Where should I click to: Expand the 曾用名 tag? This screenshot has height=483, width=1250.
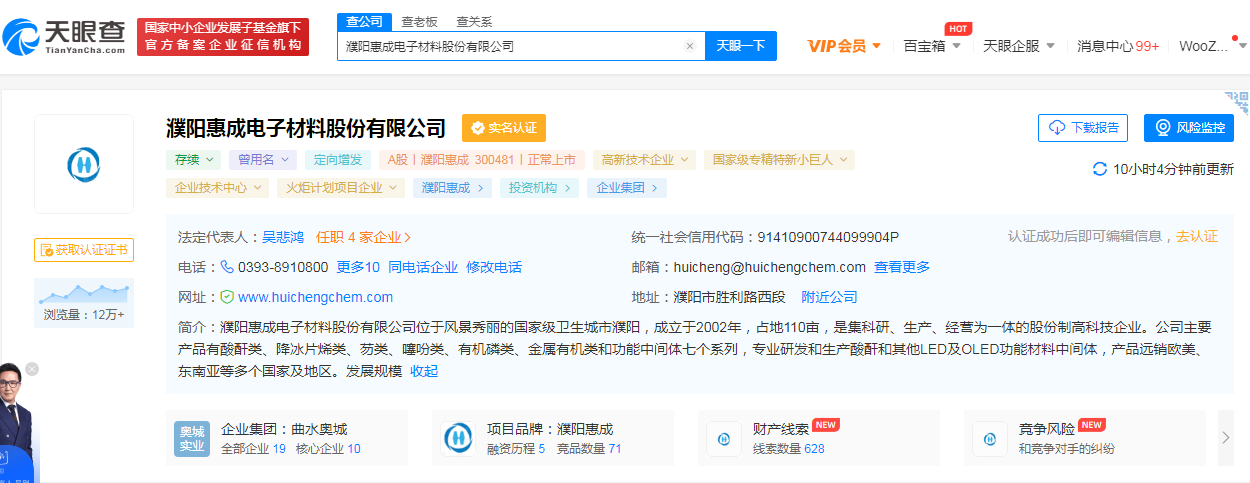click(x=262, y=159)
